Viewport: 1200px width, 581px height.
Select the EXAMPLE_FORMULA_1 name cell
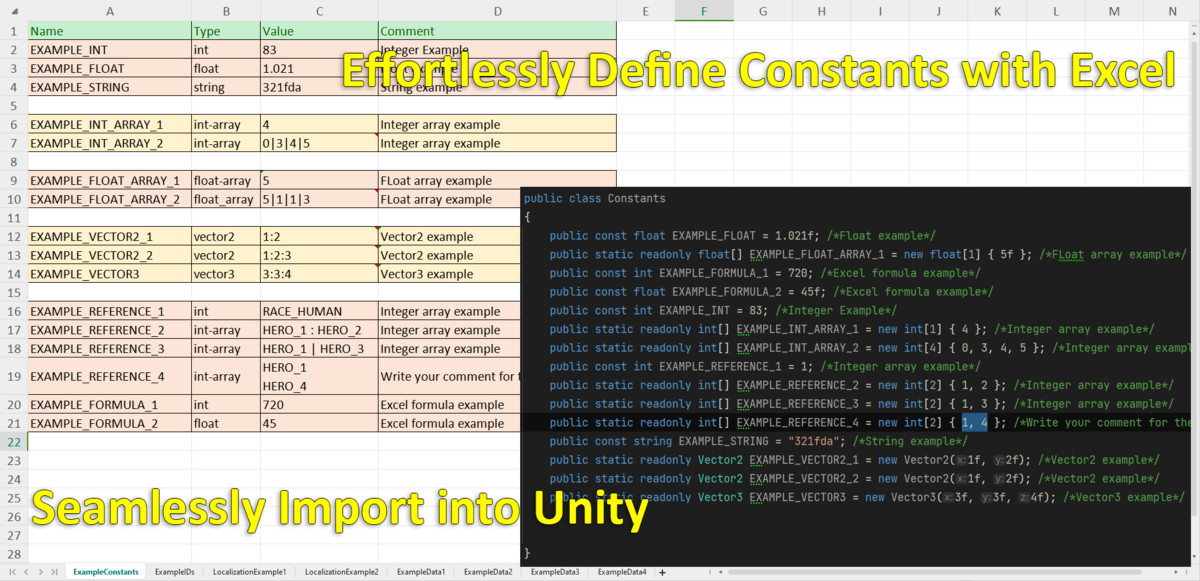point(109,405)
